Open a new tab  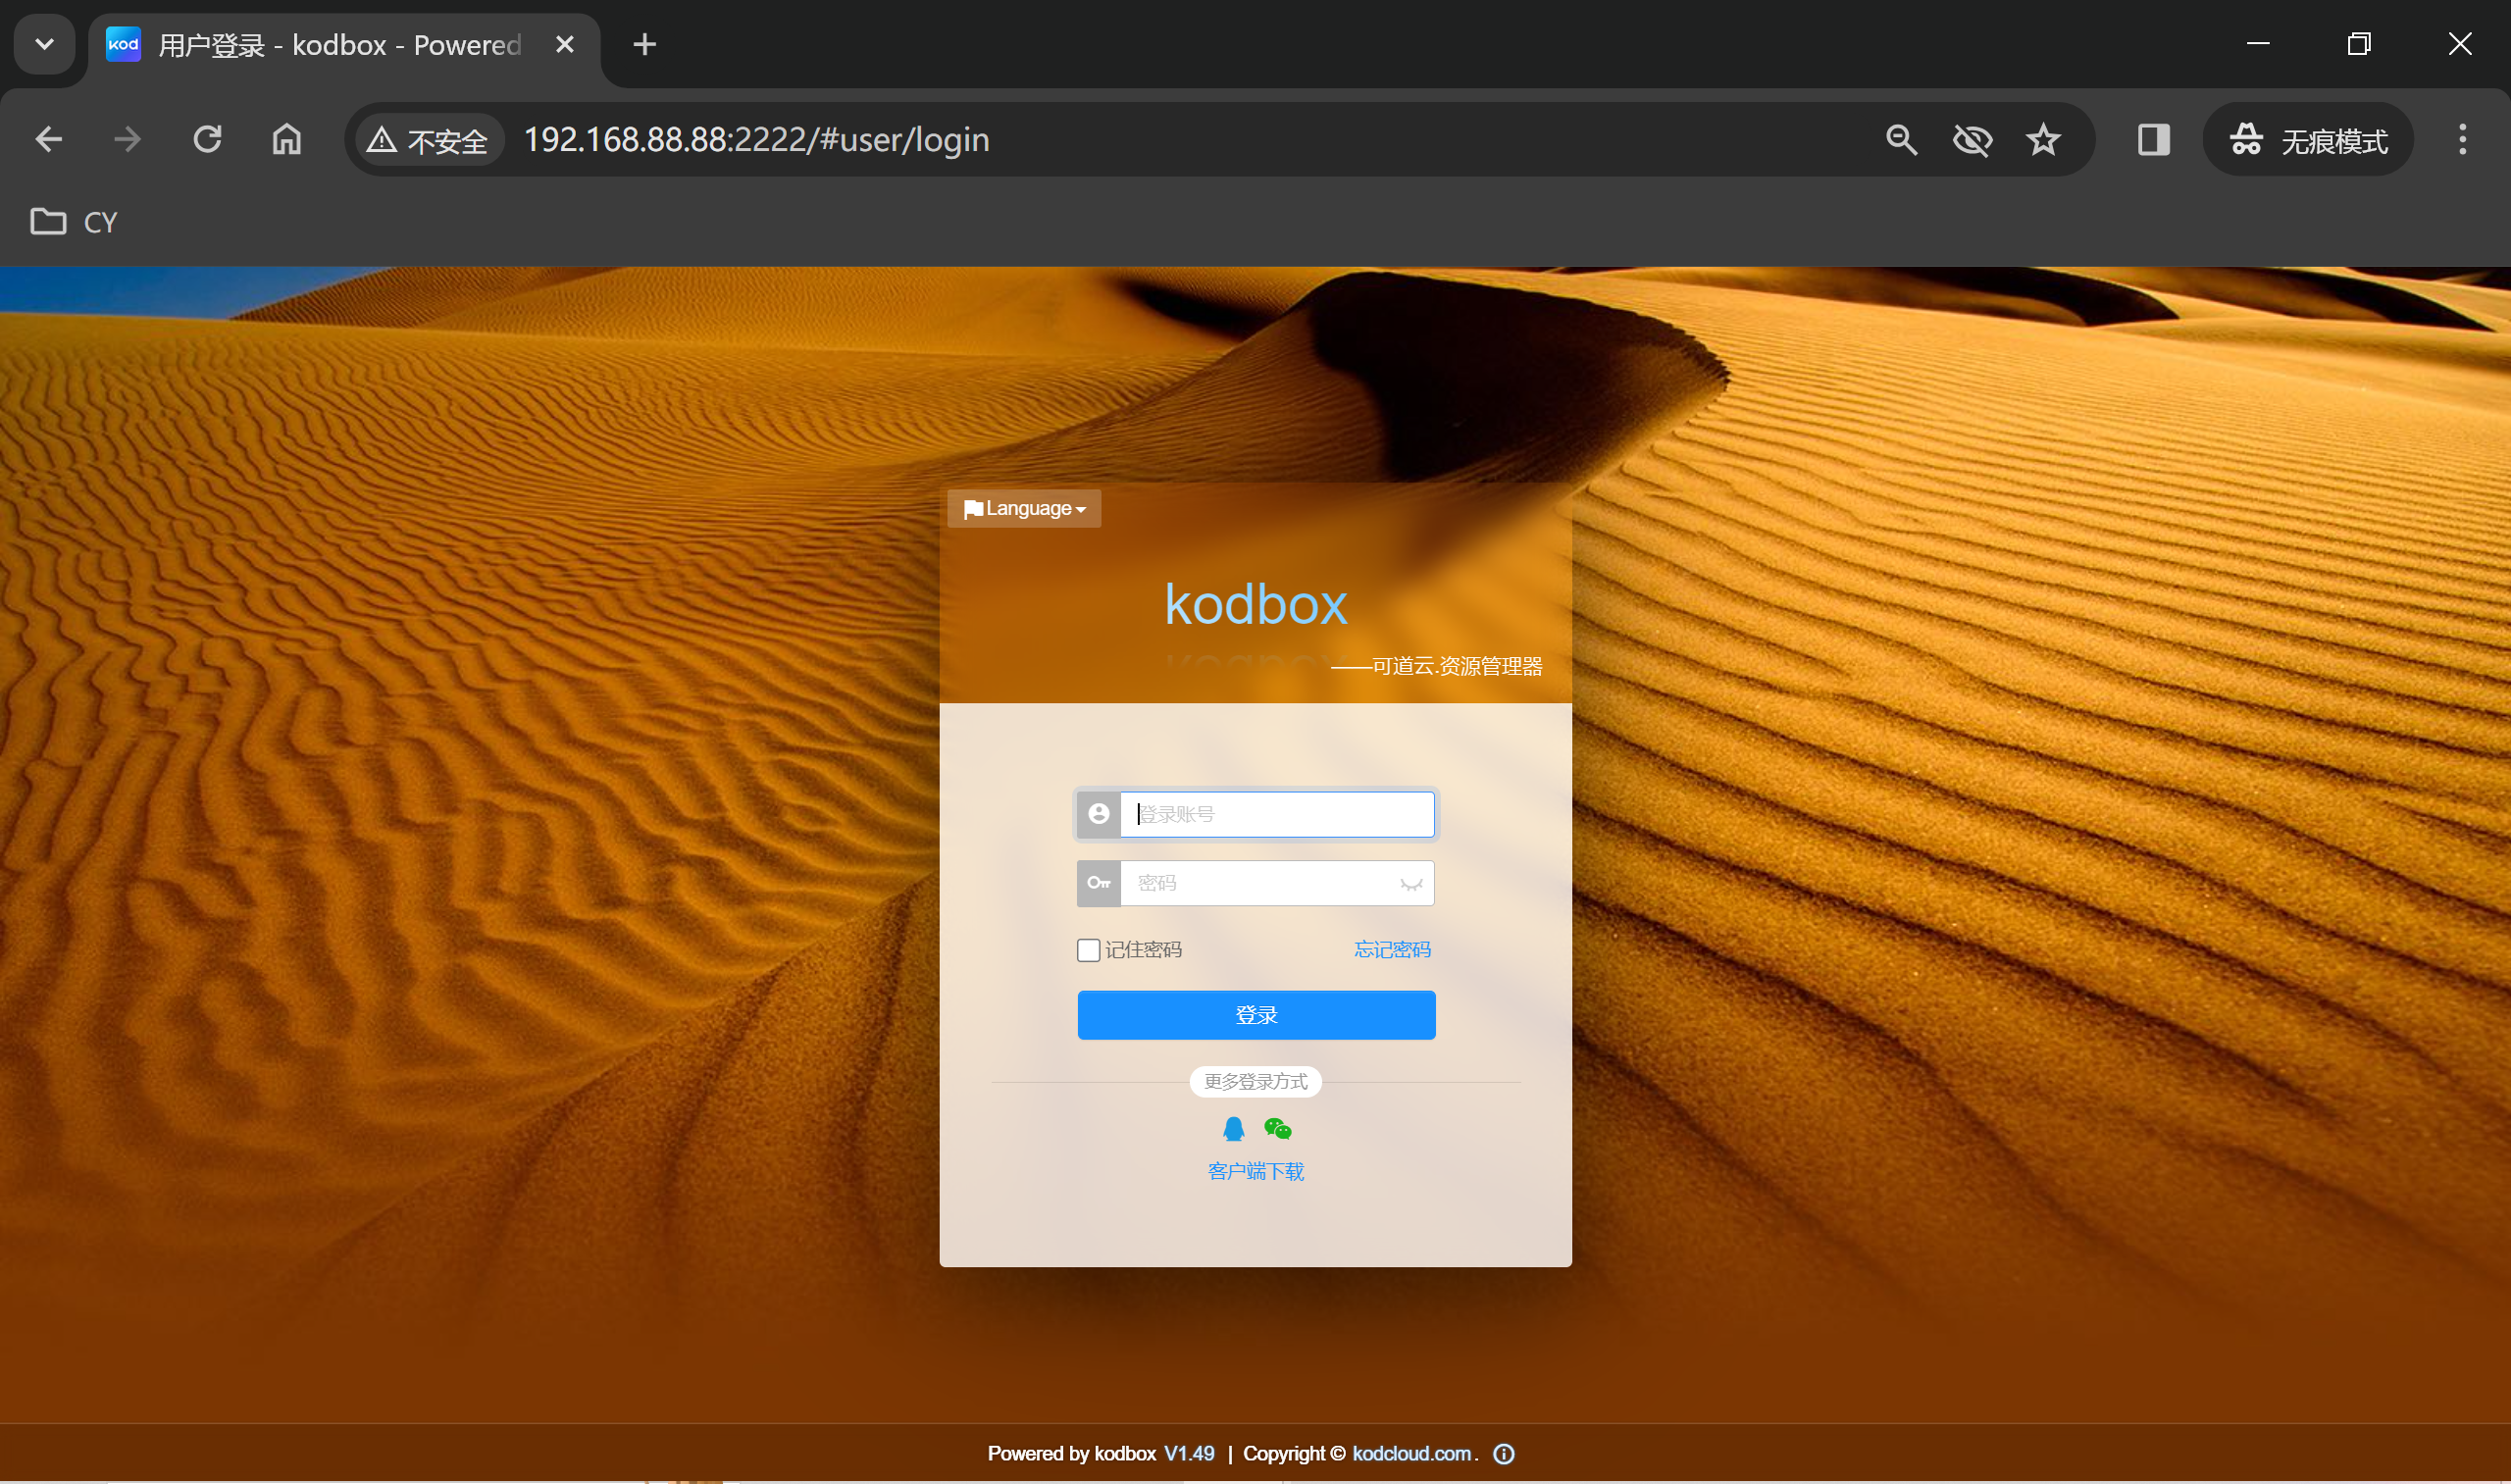(x=645, y=45)
